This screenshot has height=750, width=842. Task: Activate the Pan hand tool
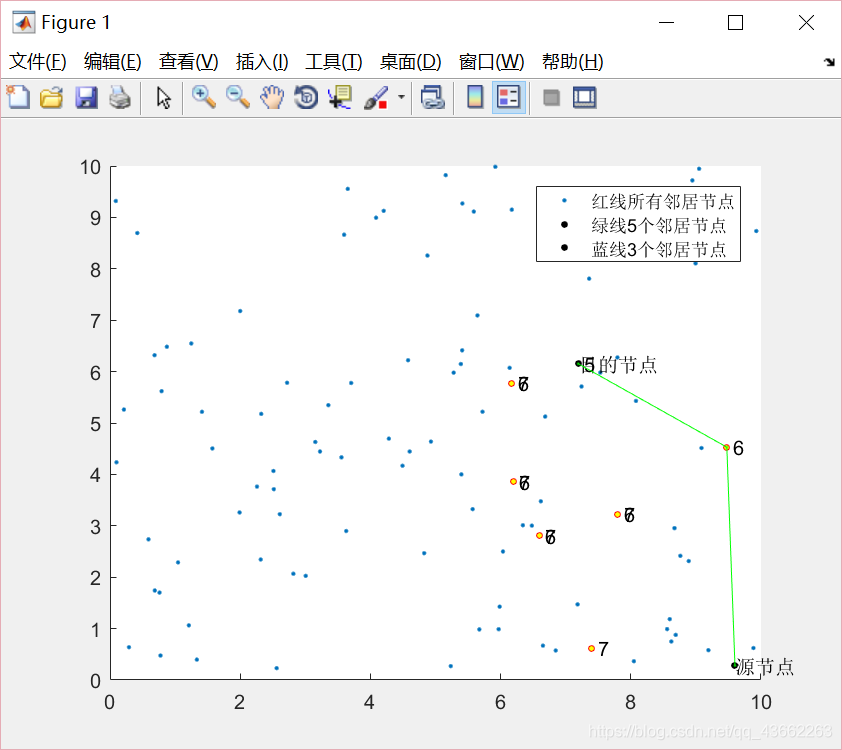point(271,97)
